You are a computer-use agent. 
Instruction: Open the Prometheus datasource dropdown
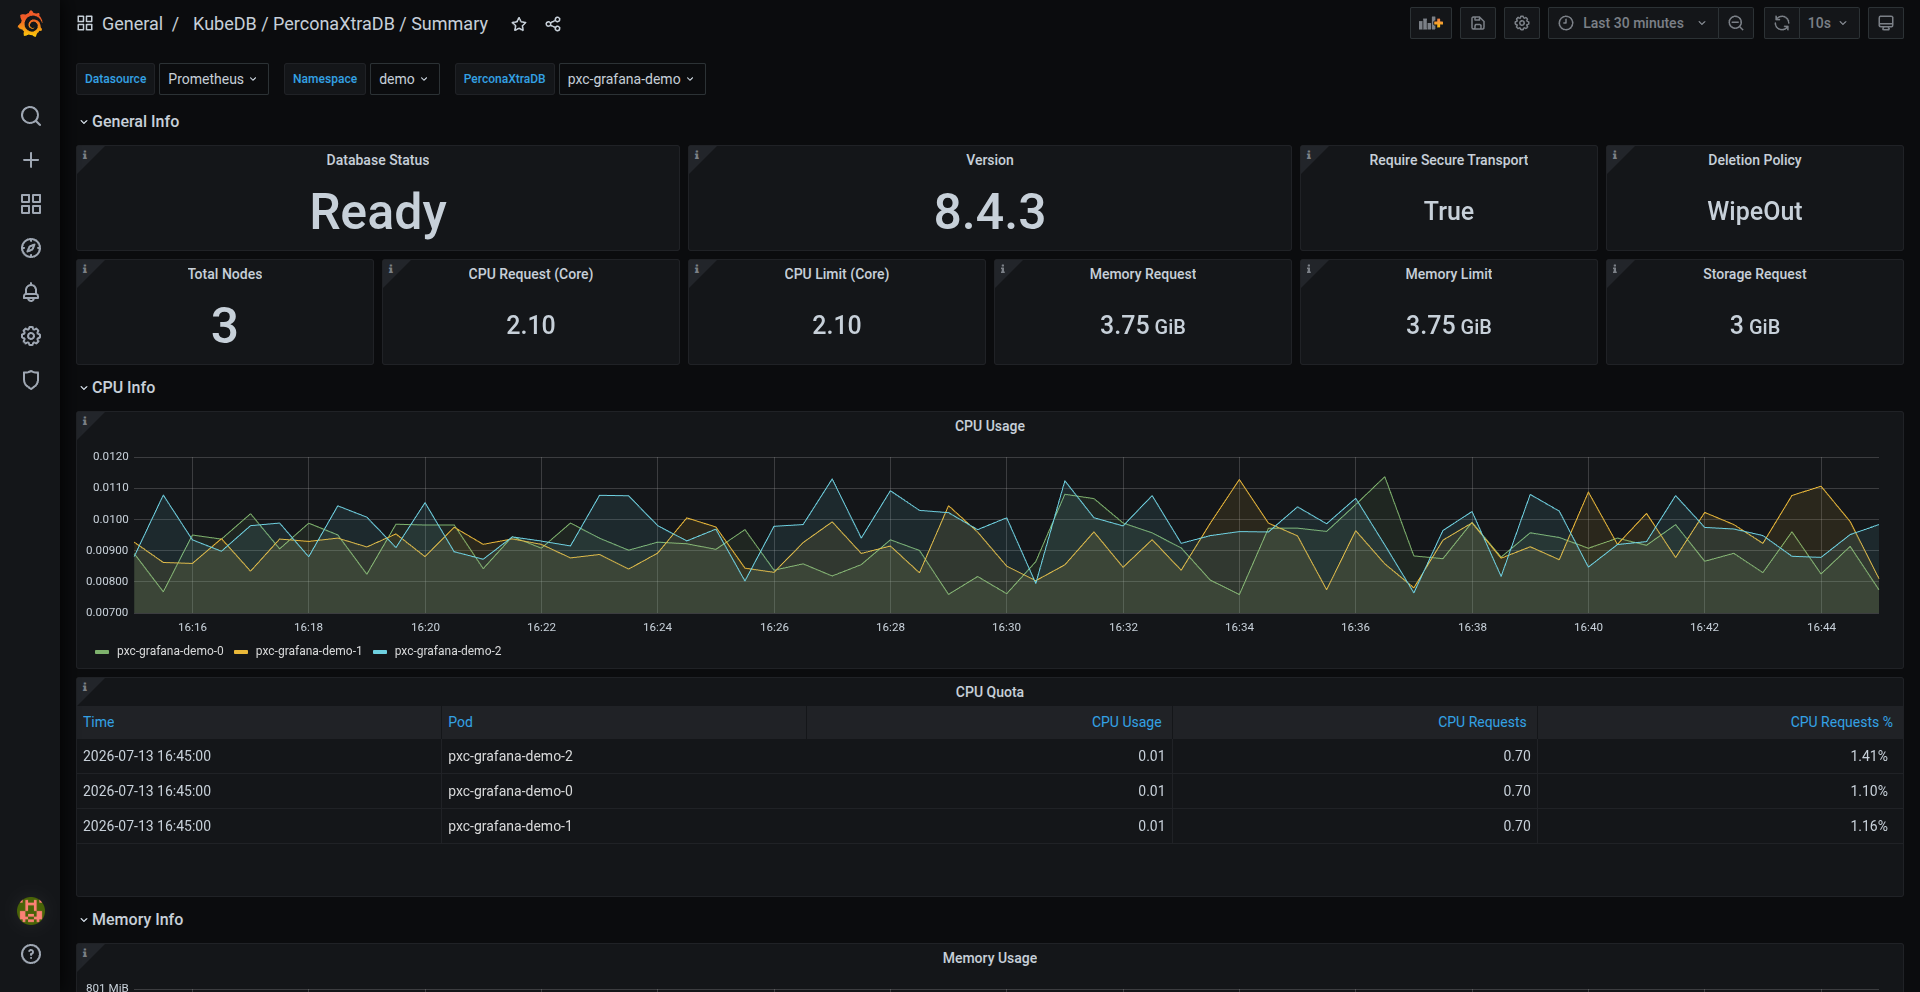point(213,79)
